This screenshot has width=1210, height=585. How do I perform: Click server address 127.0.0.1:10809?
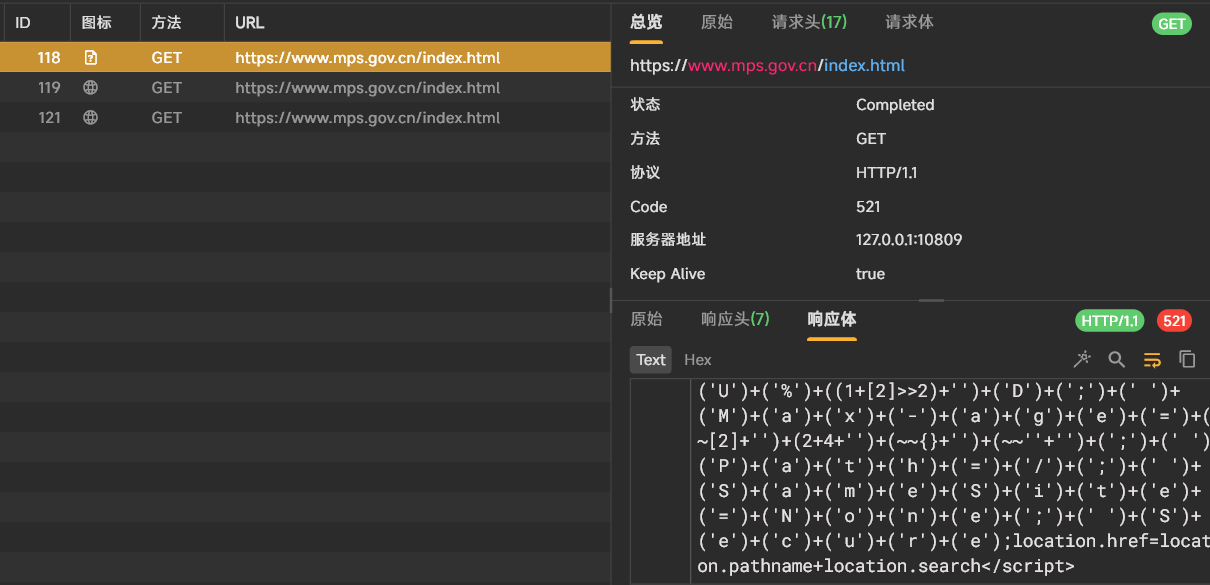tap(909, 240)
